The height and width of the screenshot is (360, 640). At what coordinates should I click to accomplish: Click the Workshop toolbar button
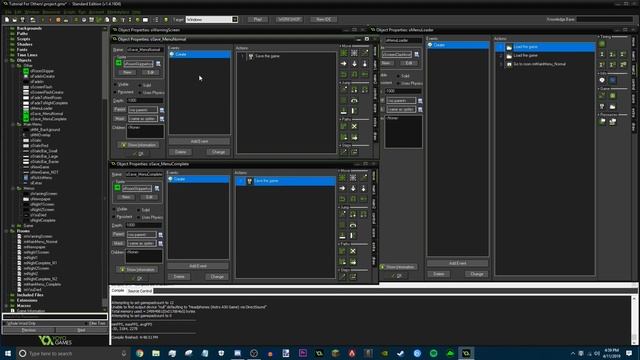(289, 19)
